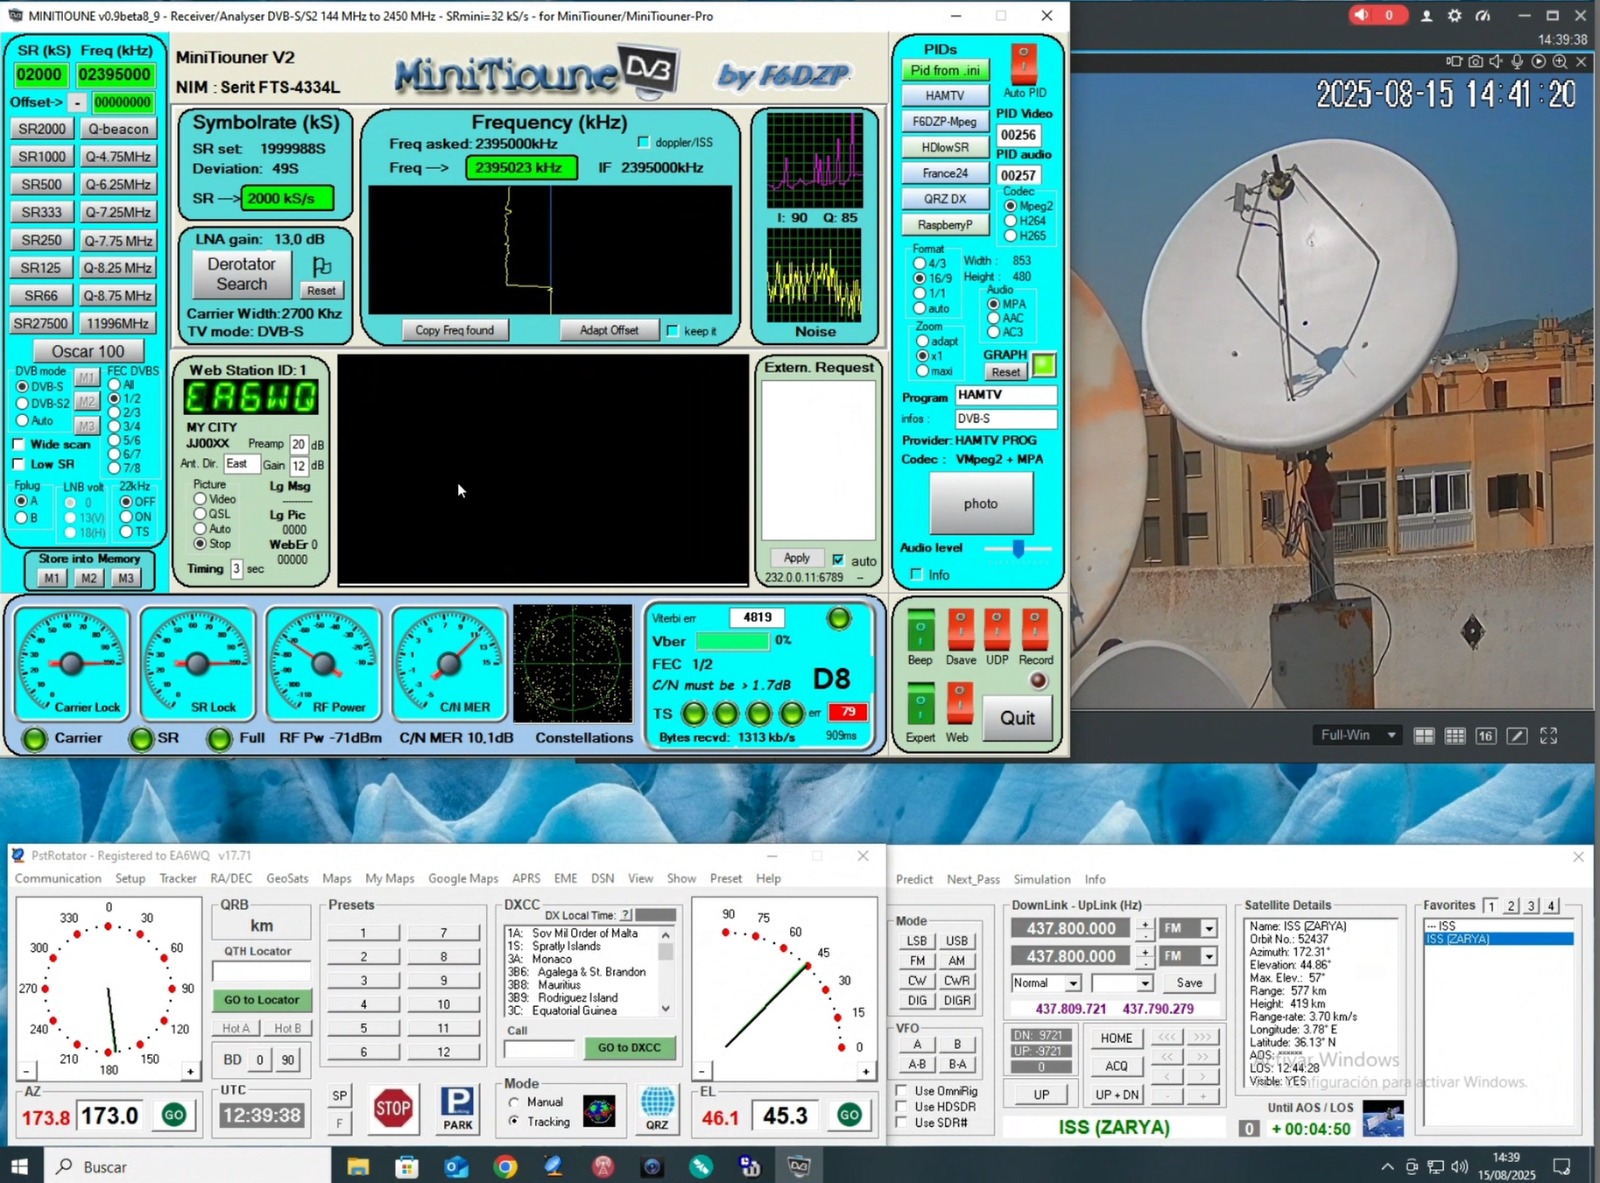1600x1183 pixels.
Task: Check Use OmniRig option
Action: click(902, 1091)
